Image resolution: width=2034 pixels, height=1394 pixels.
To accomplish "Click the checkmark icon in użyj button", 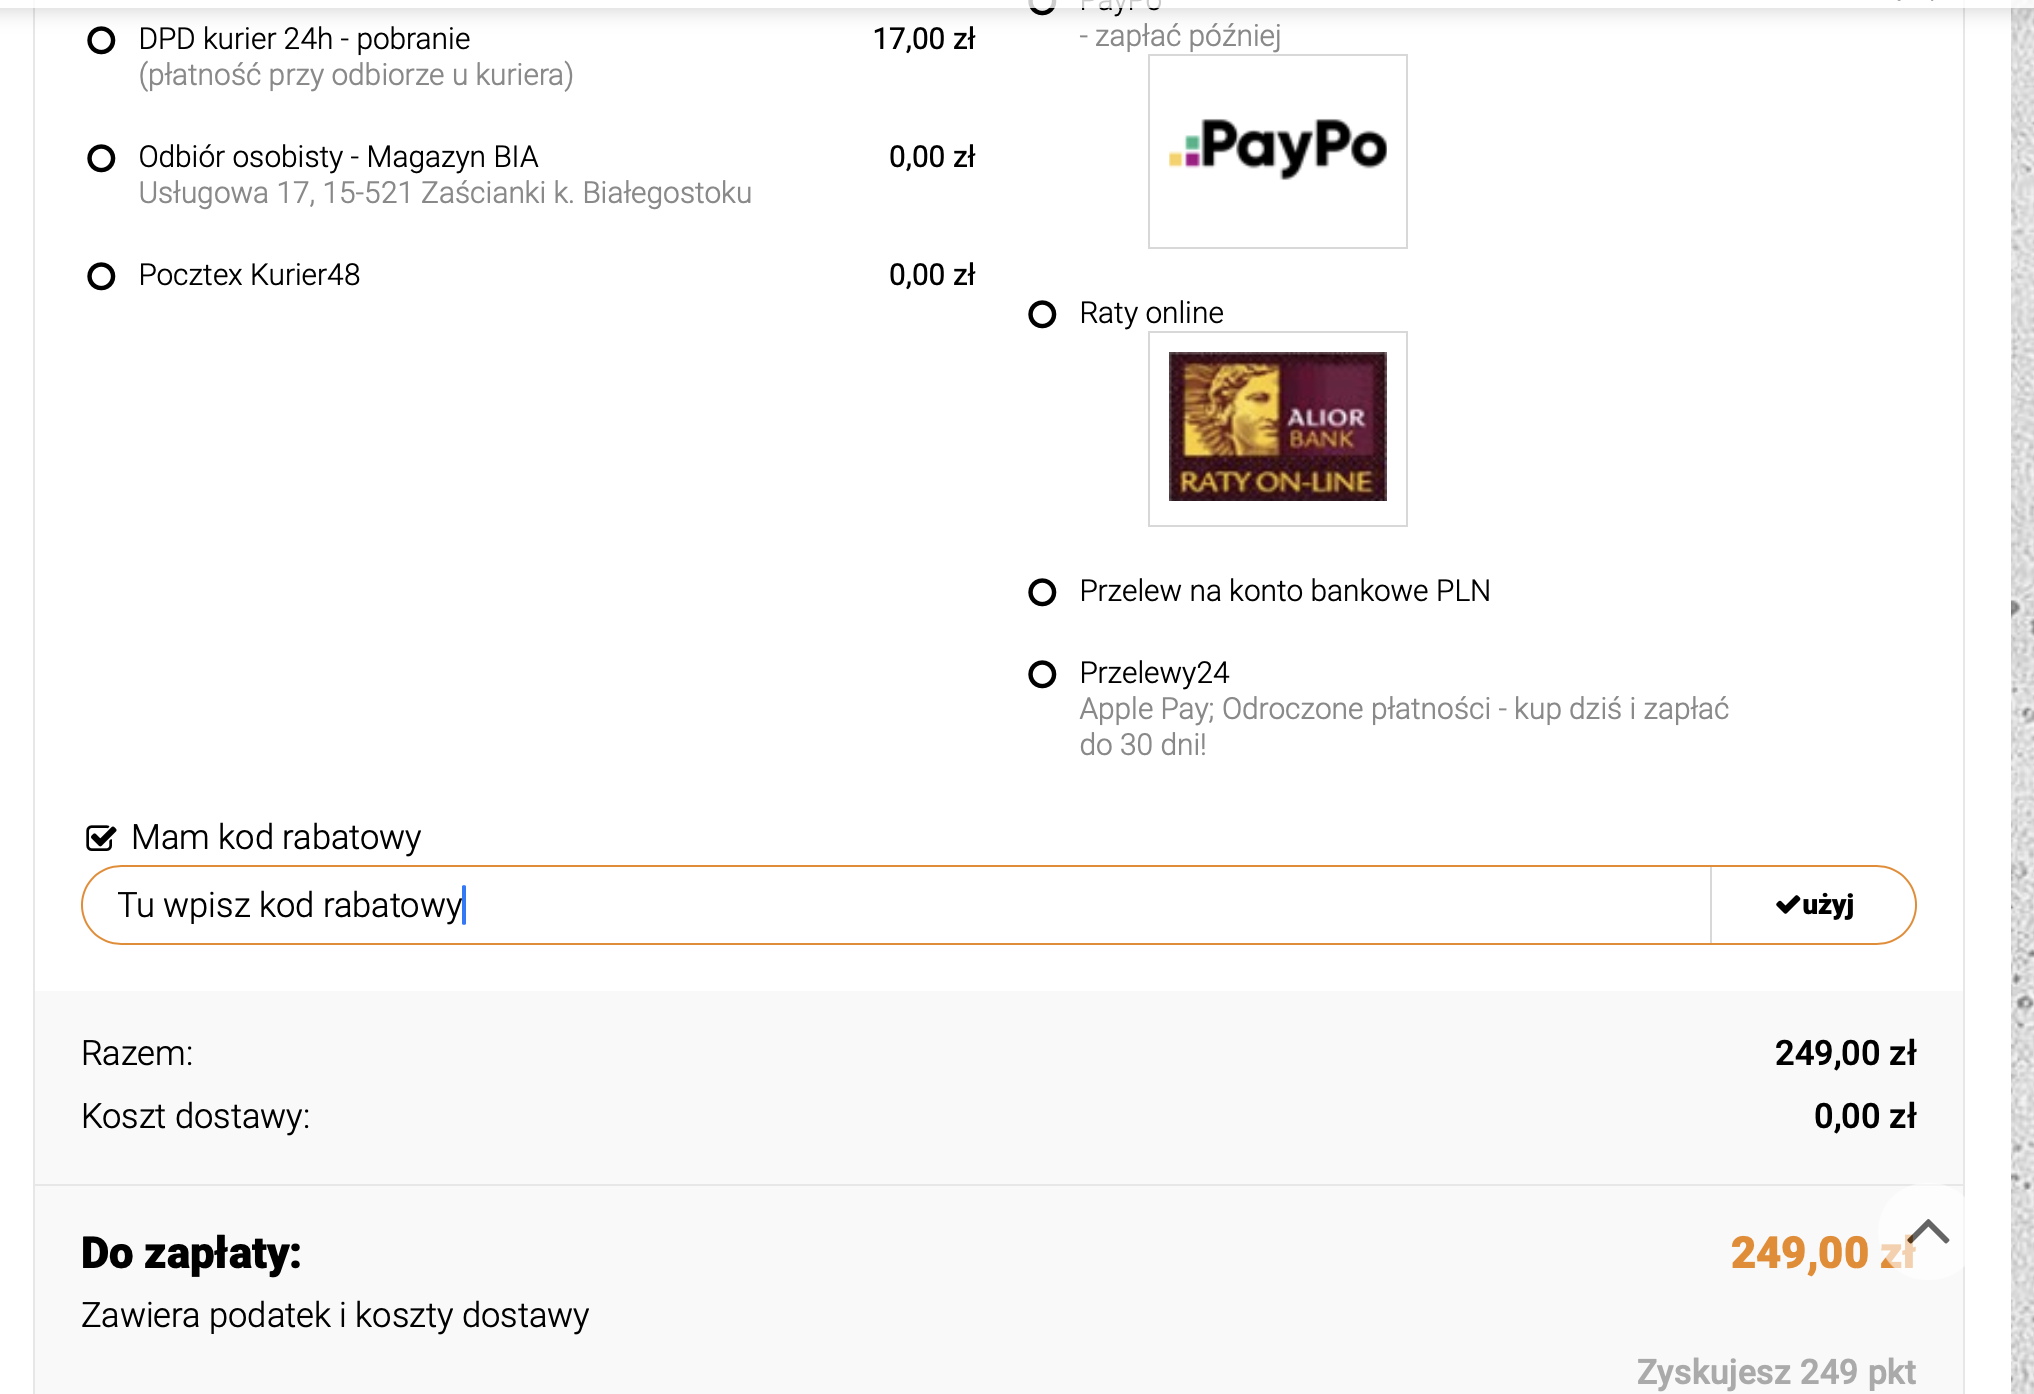I will [1787, 905].
